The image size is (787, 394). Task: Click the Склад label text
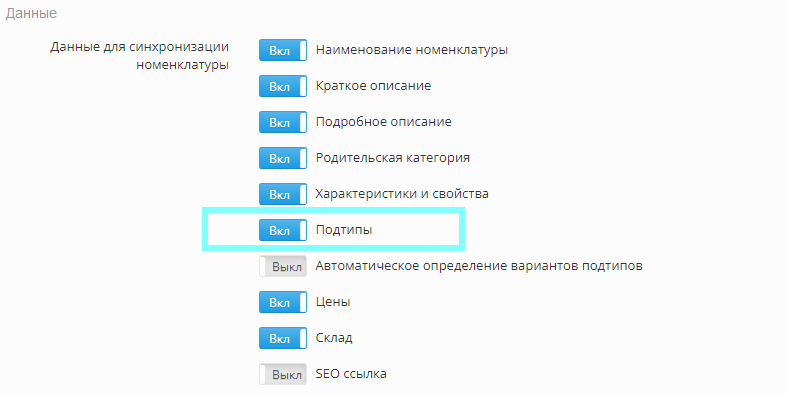(334, 338)
